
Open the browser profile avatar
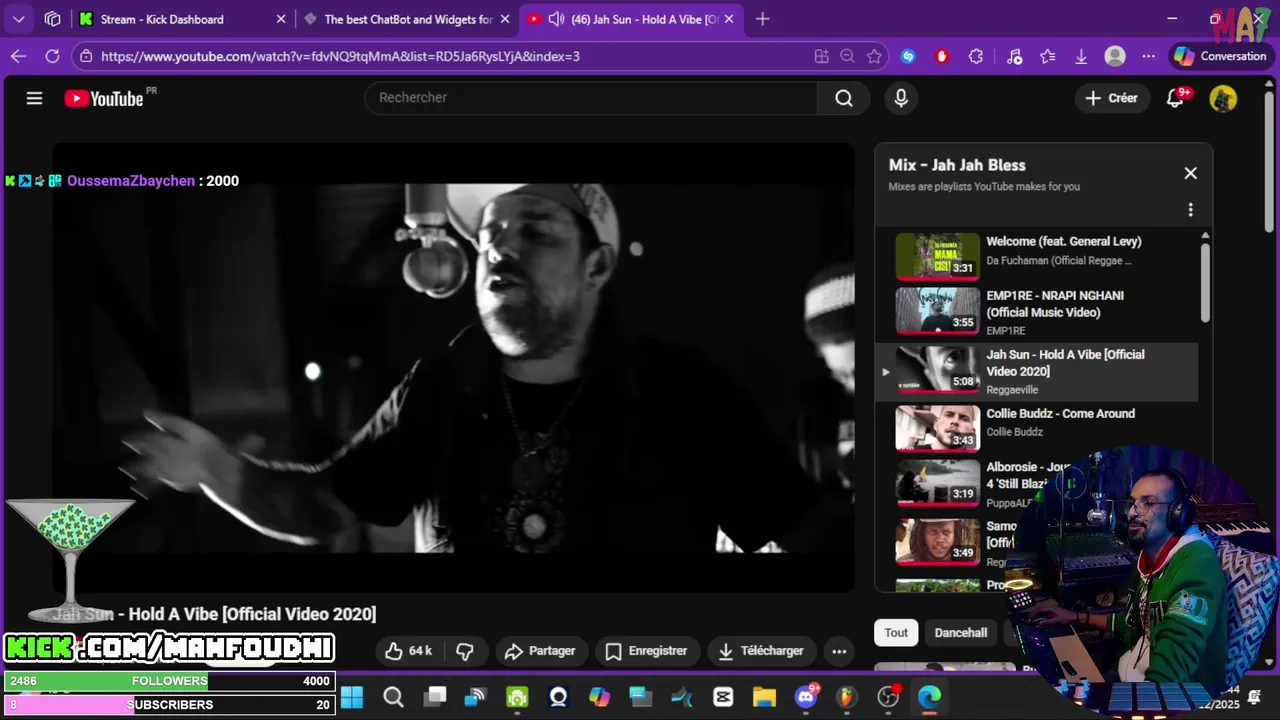coord(1115,57)
